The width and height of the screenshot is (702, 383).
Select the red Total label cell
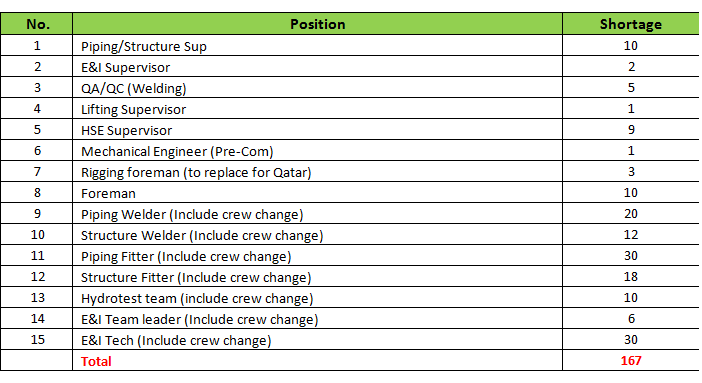[x=317, y=361]
